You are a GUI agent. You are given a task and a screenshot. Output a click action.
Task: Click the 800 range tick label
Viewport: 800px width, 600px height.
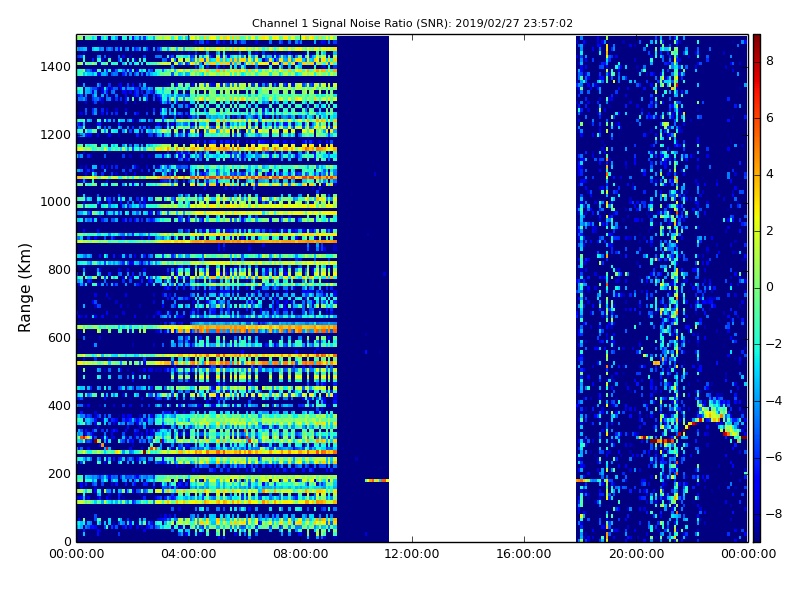click(60, 270)
